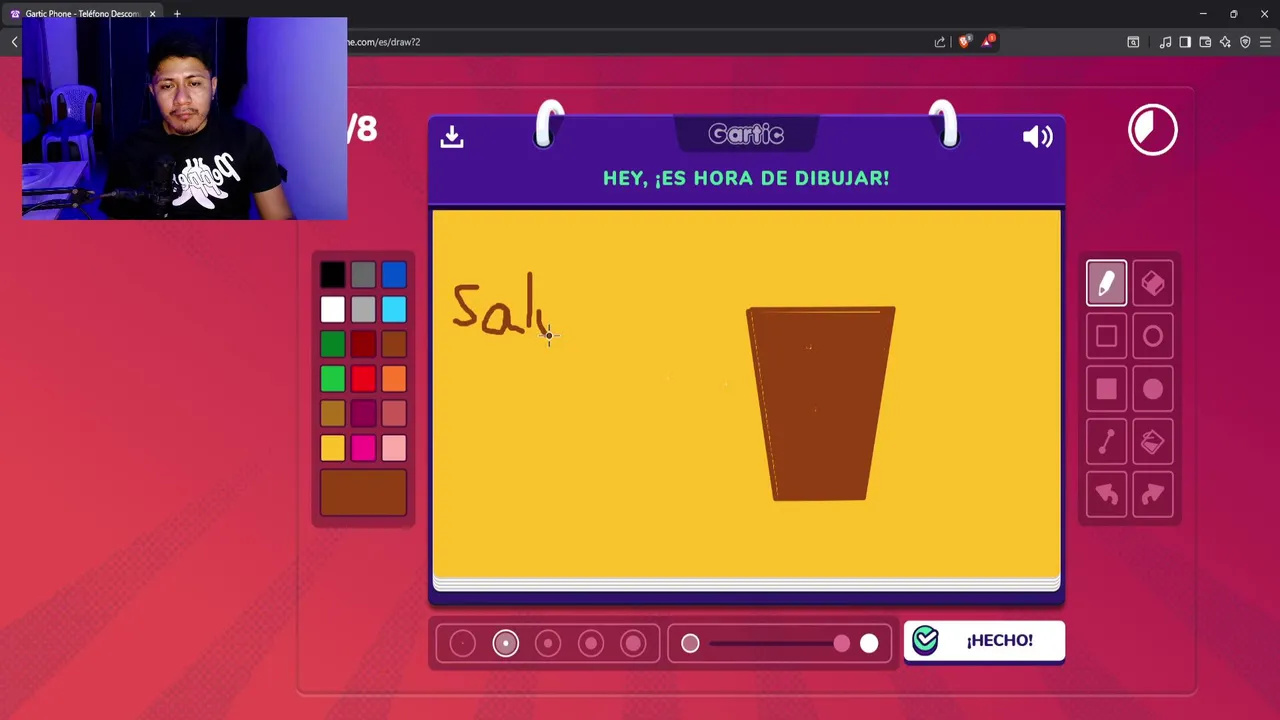Pick the yellow color swatch
The width and height of the screenshot is (1280, 720).
point(333,448)
